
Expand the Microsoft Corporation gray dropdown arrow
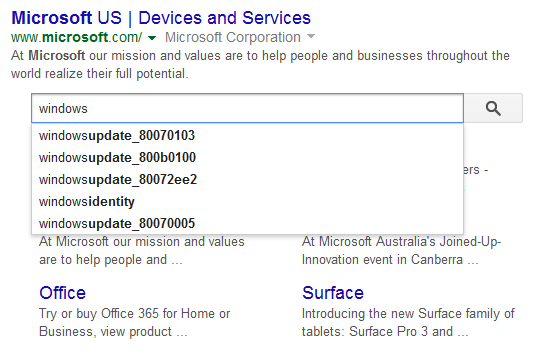click(x=311, y=36)
